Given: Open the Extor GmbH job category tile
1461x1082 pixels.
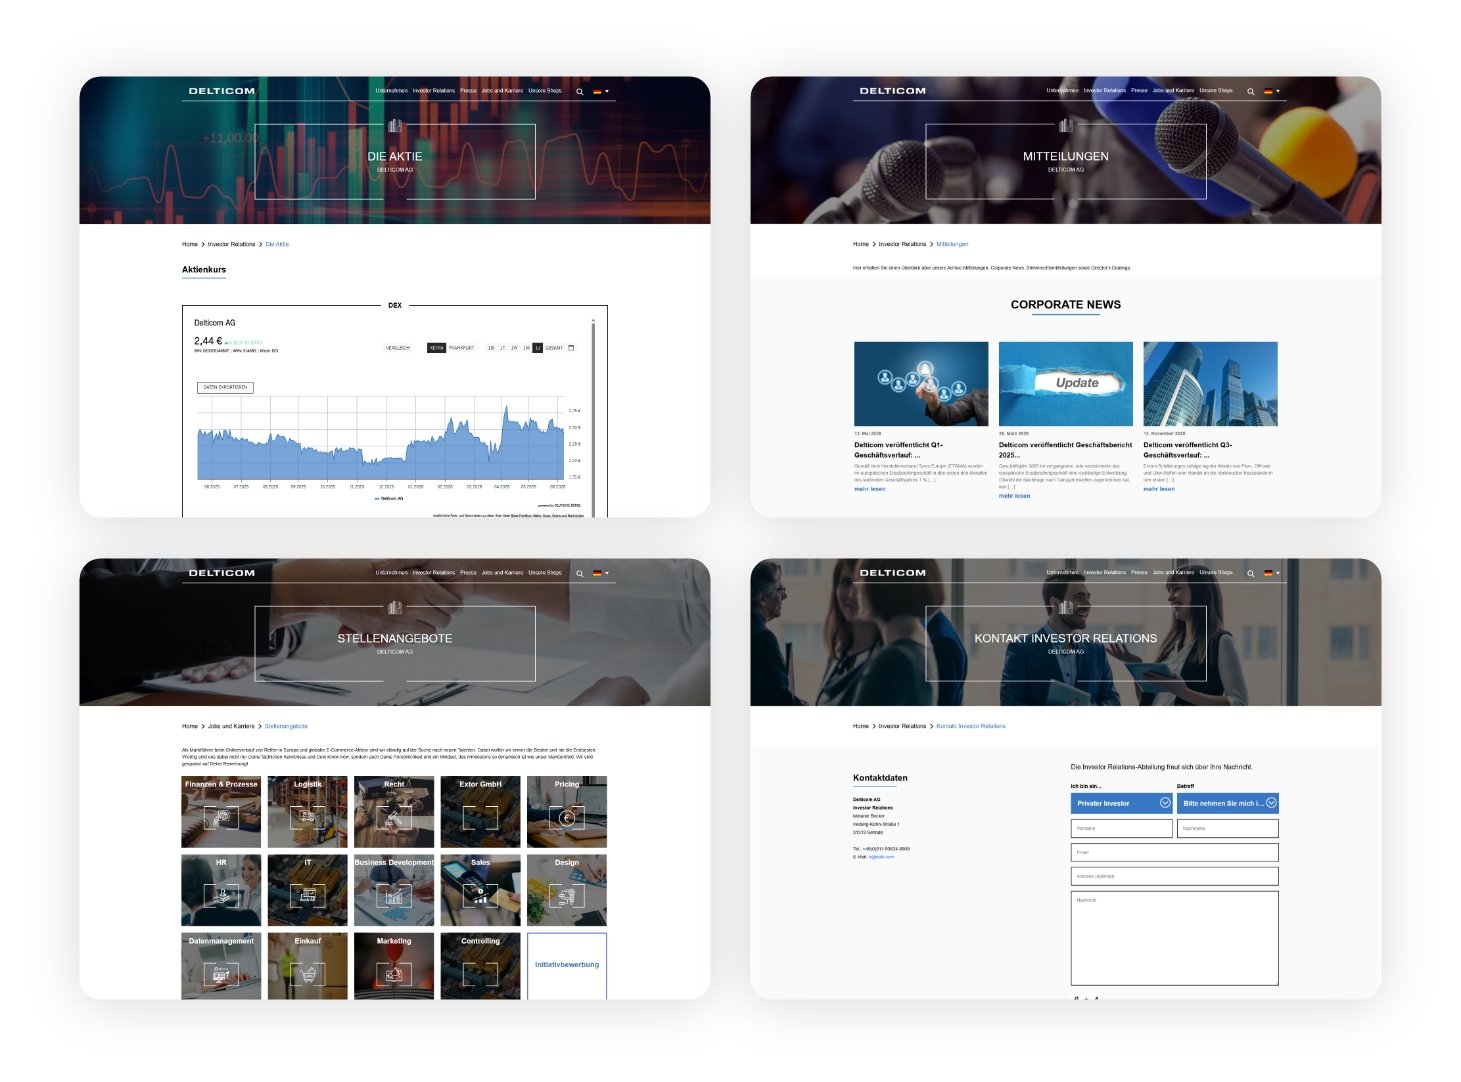Looking at the screenshot, I should point(480,812).
